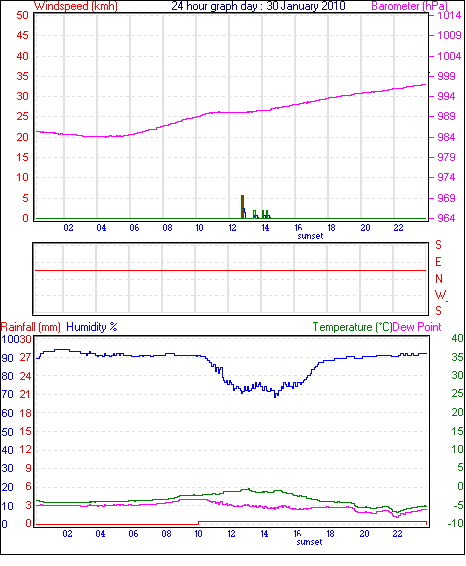Select the '24 hour graph day : 30 January 2010' title

coord(258,6)
